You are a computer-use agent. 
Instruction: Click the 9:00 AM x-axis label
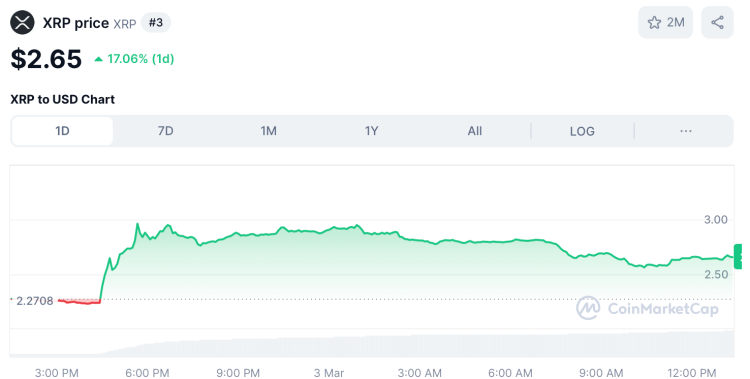click(601, 373)
